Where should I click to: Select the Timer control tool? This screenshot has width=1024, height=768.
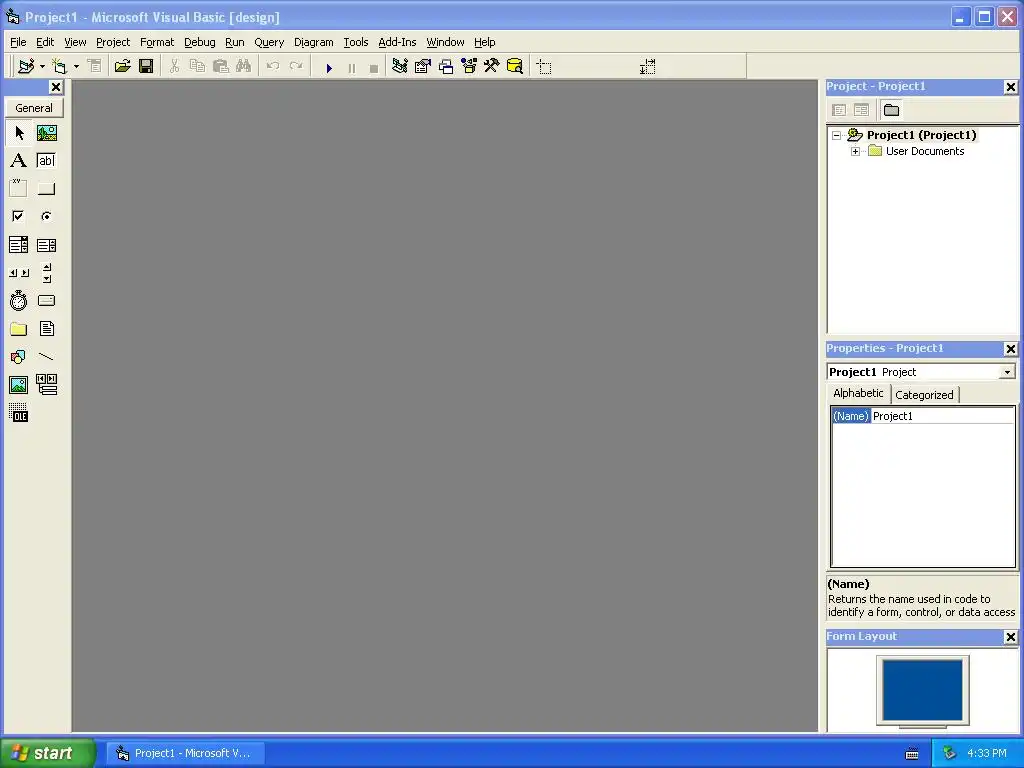pyautogui.click(x=19, y=301)
